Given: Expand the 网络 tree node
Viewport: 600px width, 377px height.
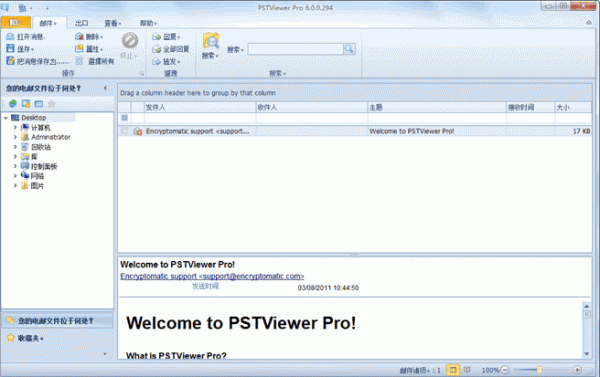Looking at the screenshot, I should point(15,176).
